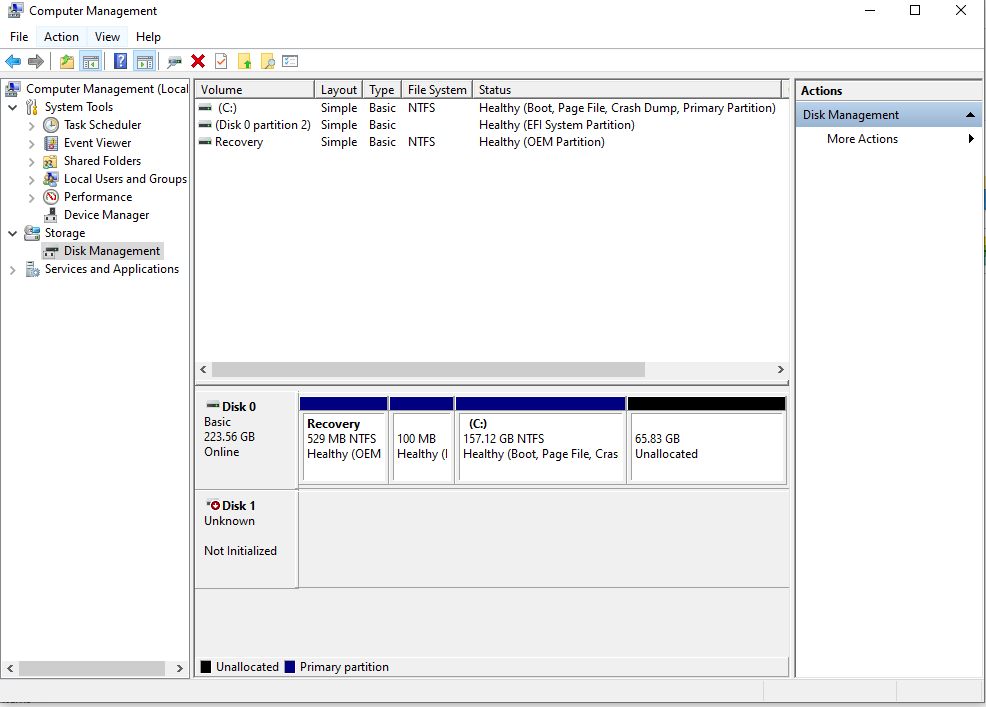Screen dimensions: 986x707
Task: Expand the Task Scheduler tree node
Action: pyautogui.click(x=32, y=126)
